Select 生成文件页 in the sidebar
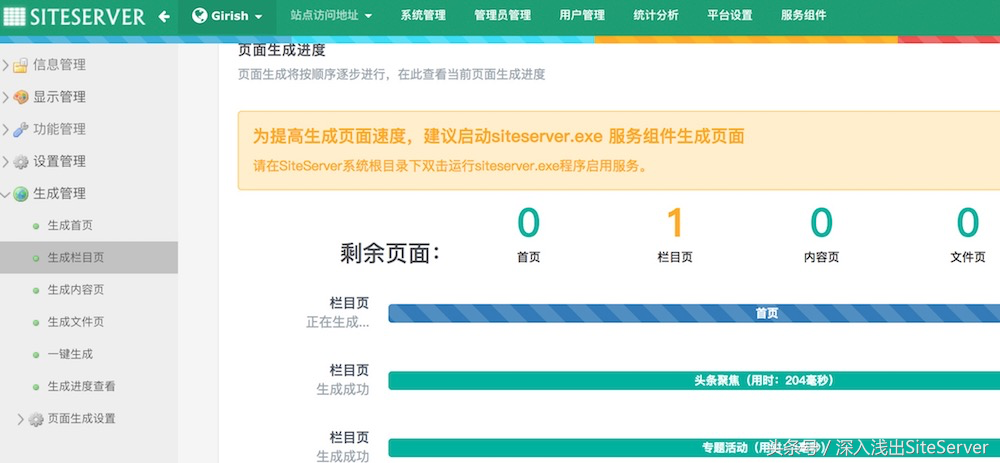Viewport: 1000px width, 463px height. [76, 322]
